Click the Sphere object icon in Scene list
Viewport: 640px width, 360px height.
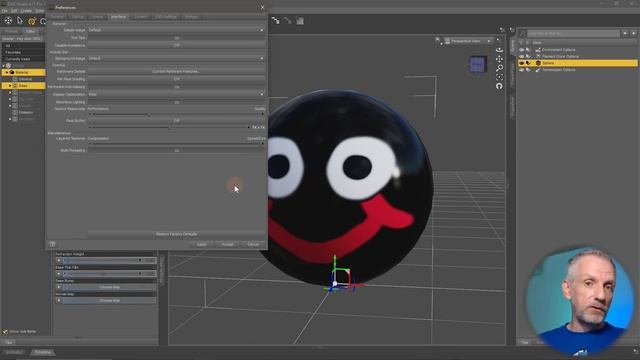point(538,63)
